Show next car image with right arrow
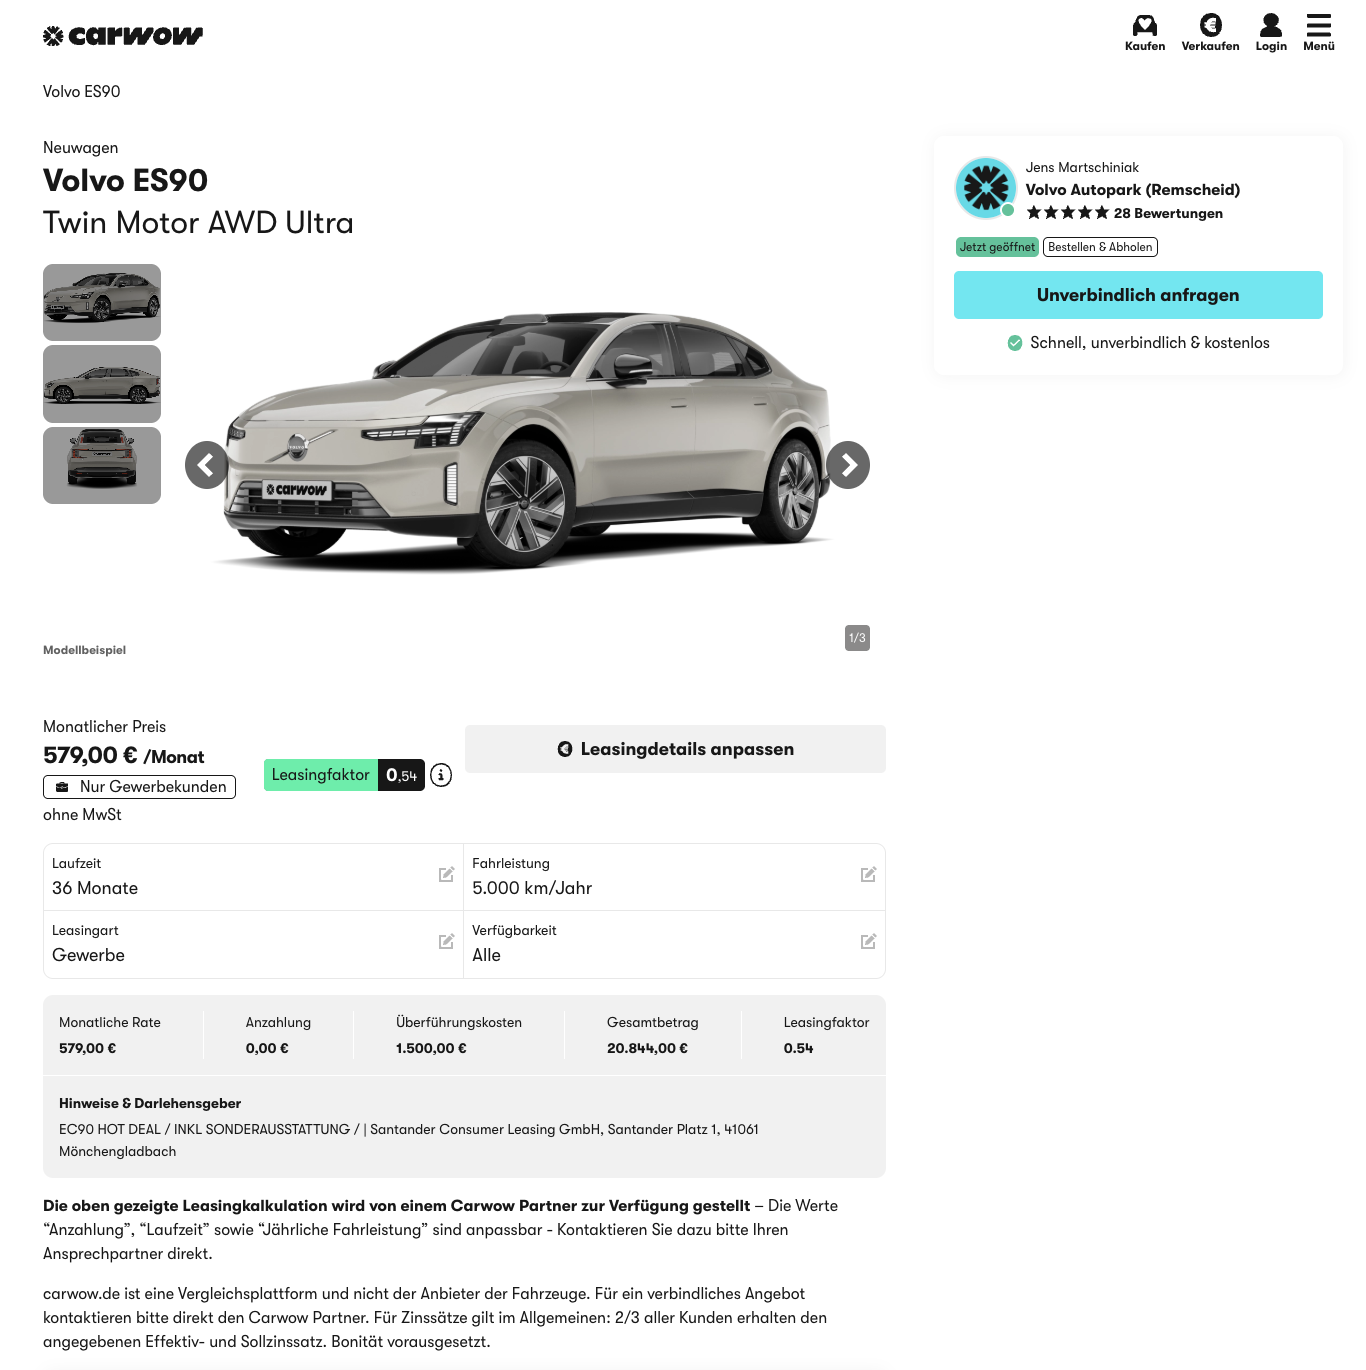1366x1370 pixels. click(x=848, y=465)
